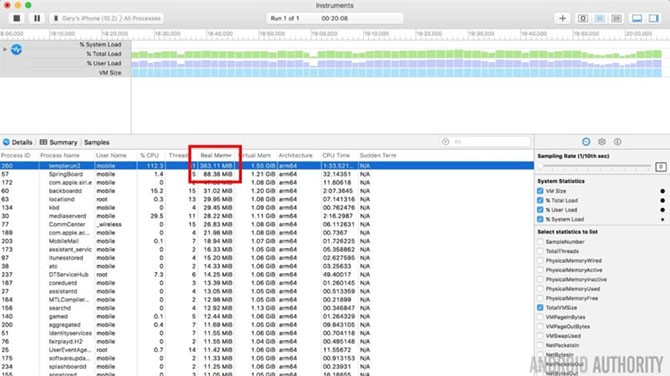Screen dimensions: 670x376
Task: Pause the current recording
Action: [x=37, y=18]
